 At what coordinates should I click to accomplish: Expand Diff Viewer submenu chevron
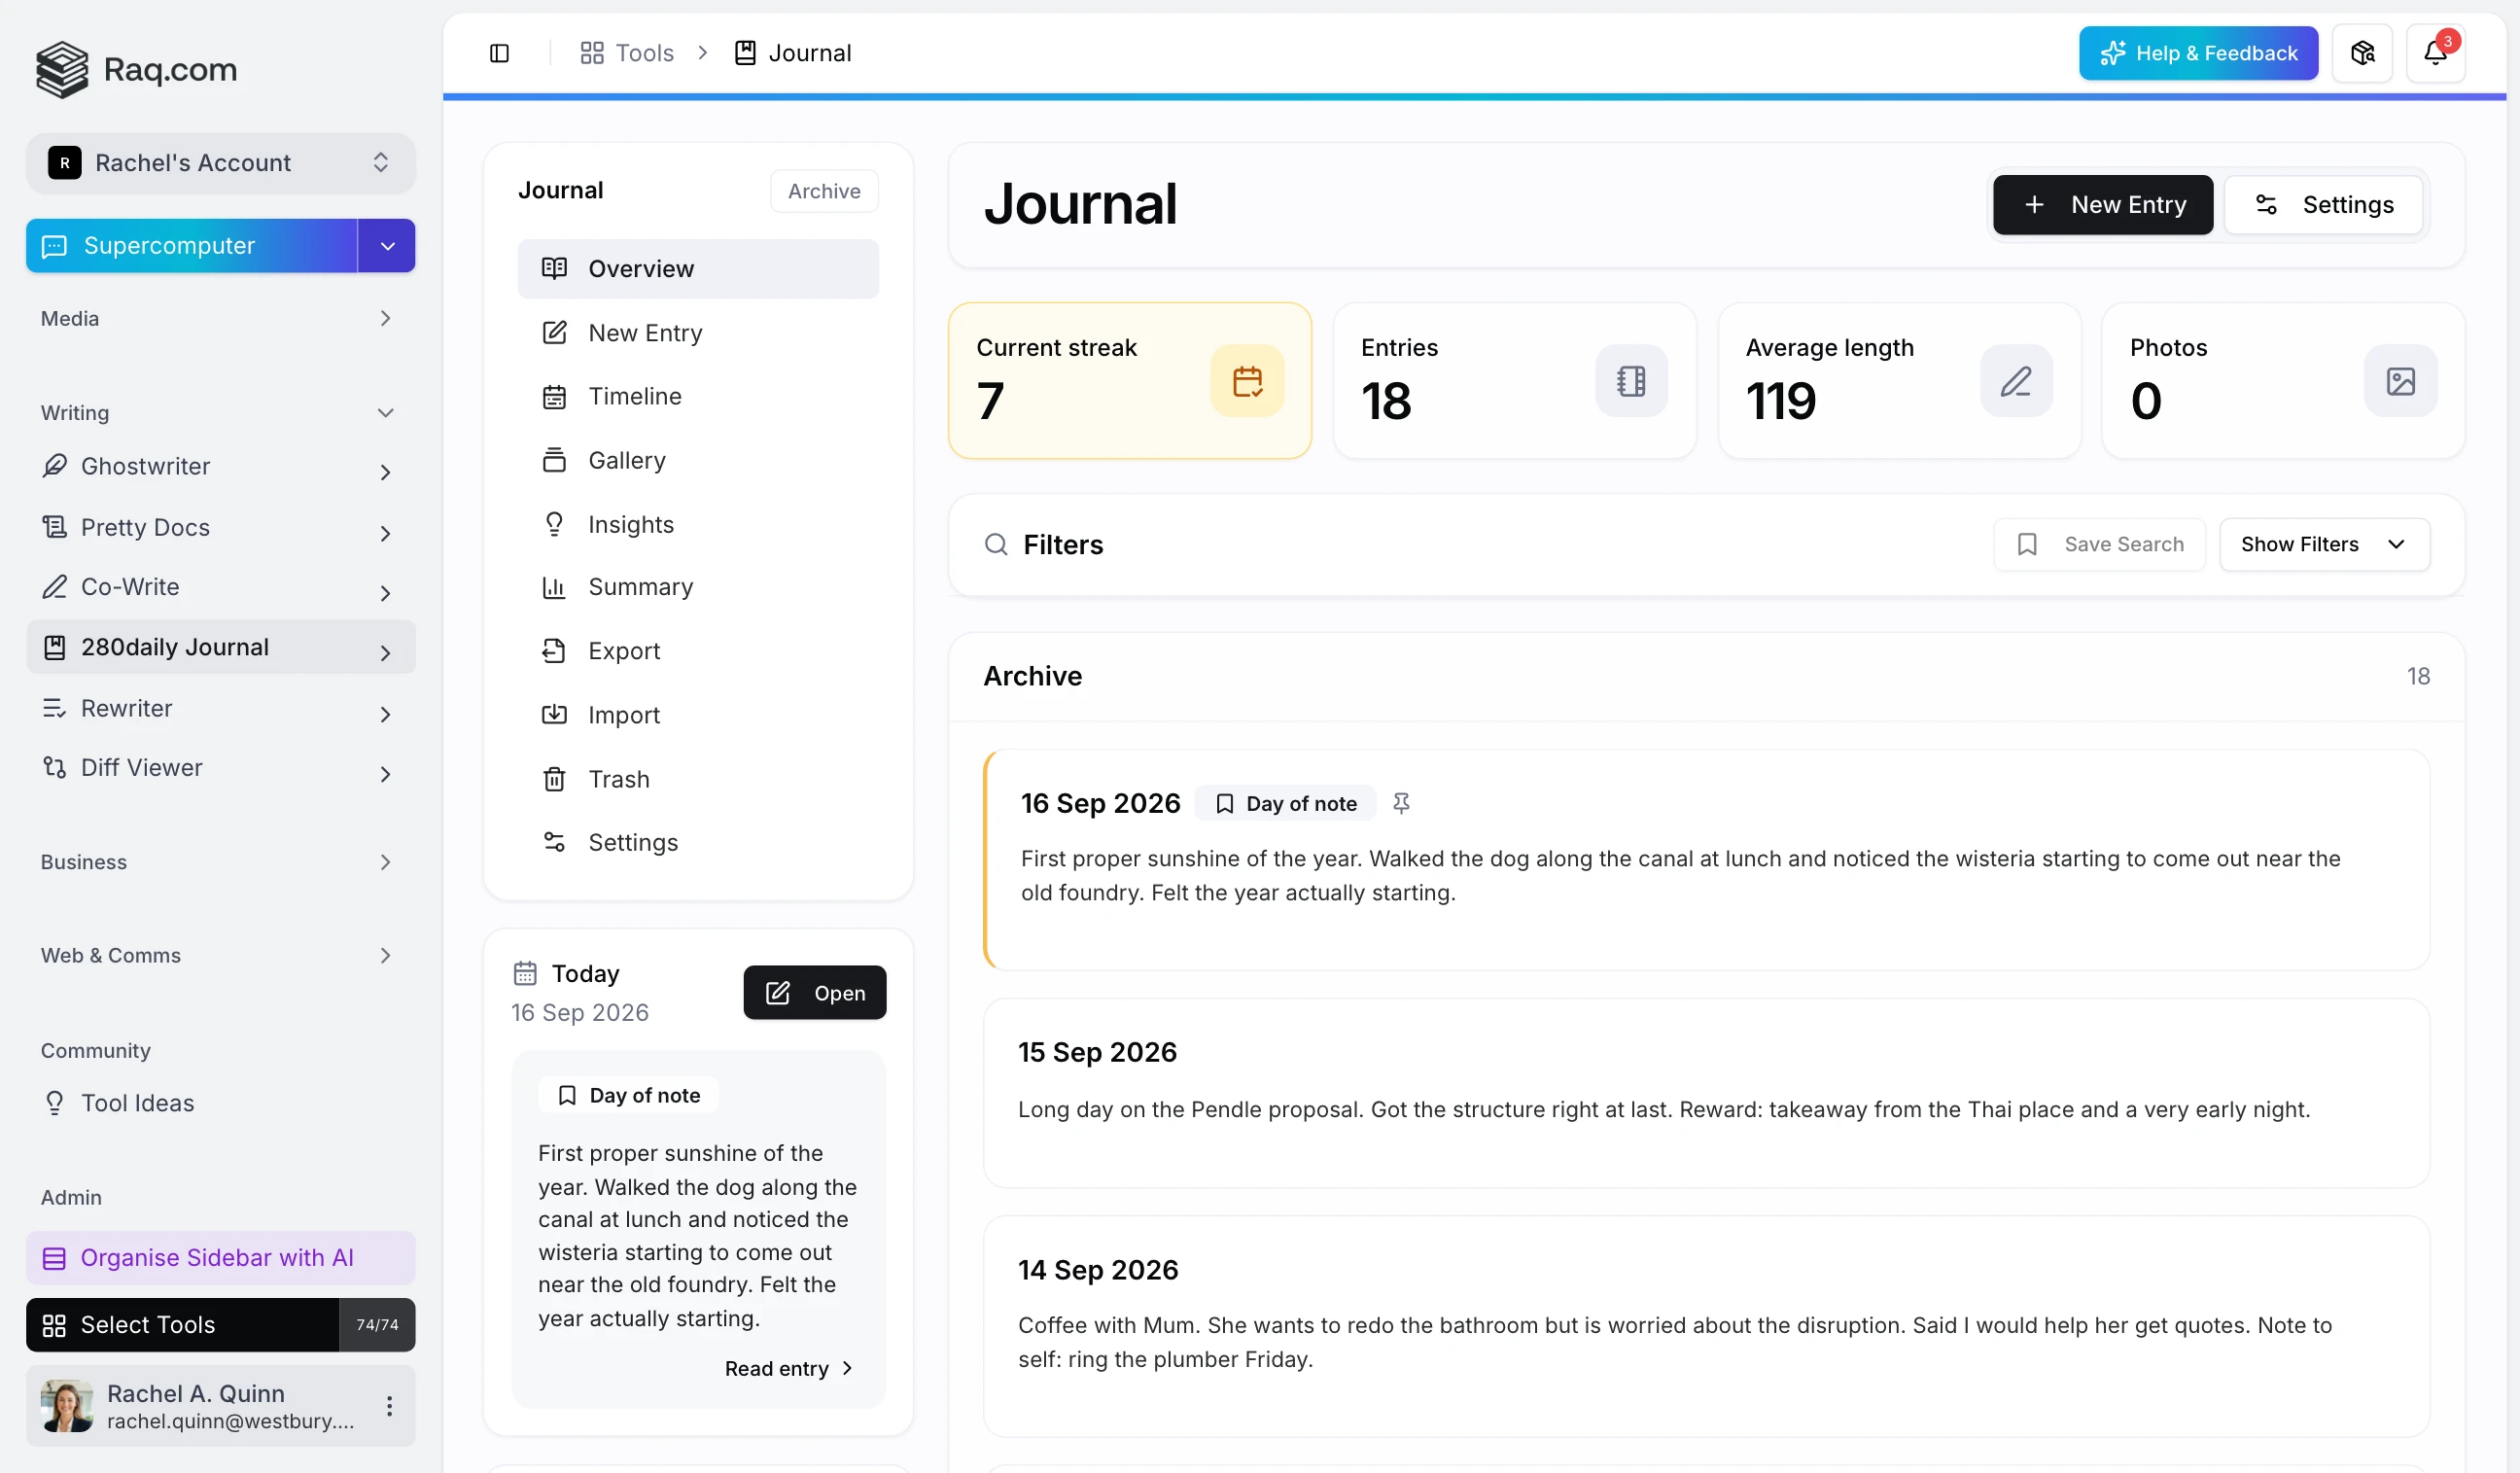[x=385, y=774]
